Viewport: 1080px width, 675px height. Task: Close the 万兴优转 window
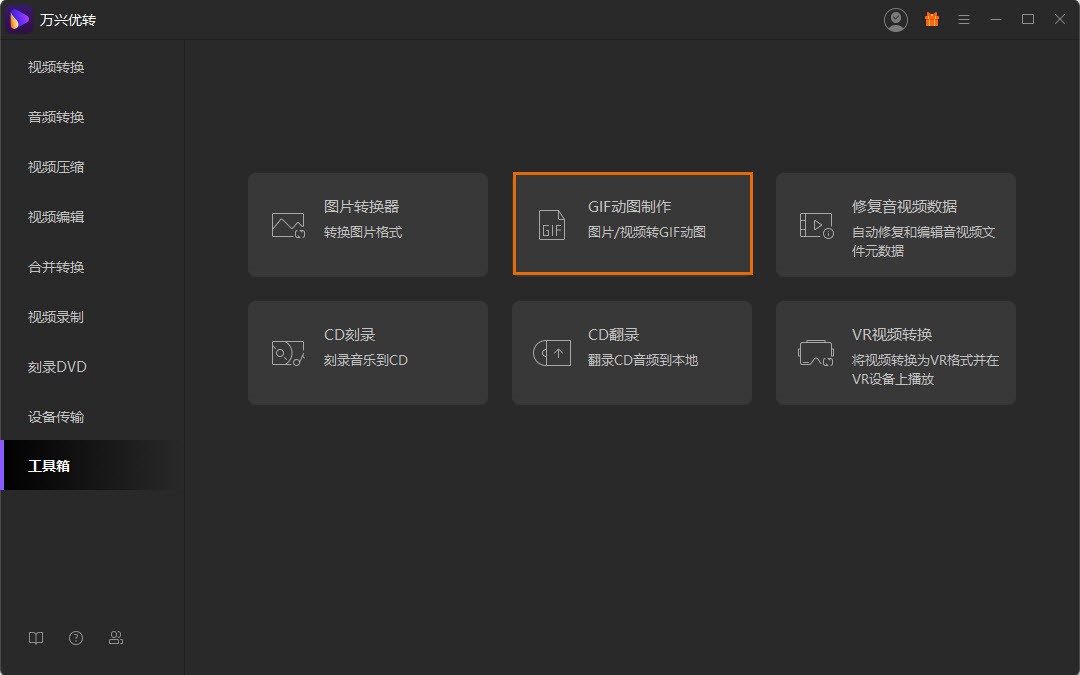click(x=1060, y=19)
